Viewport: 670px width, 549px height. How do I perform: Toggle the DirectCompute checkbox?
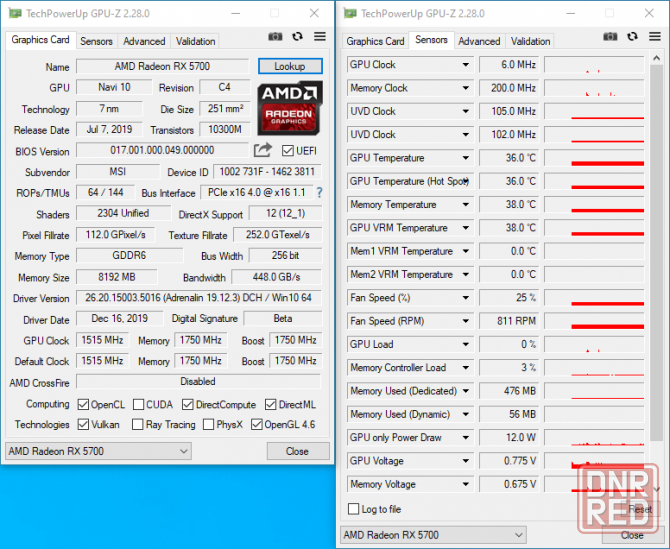[188, 405]
